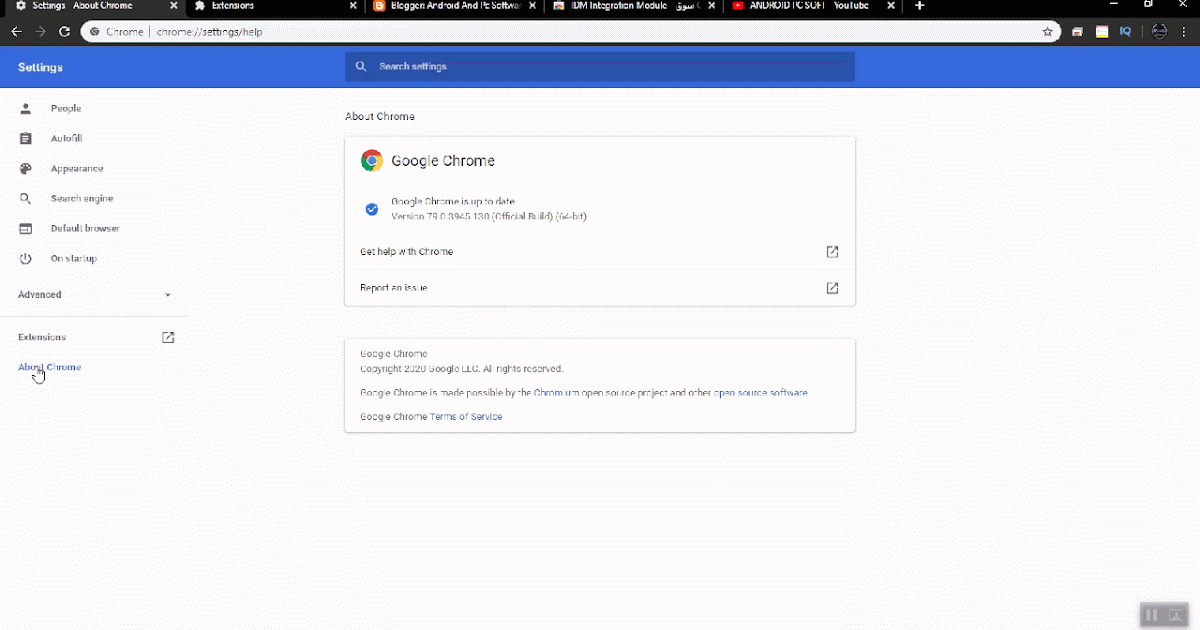Click Copyright 2020 Google LLC text
This screenshot has height=630, width=1200.
click(461, 369)
